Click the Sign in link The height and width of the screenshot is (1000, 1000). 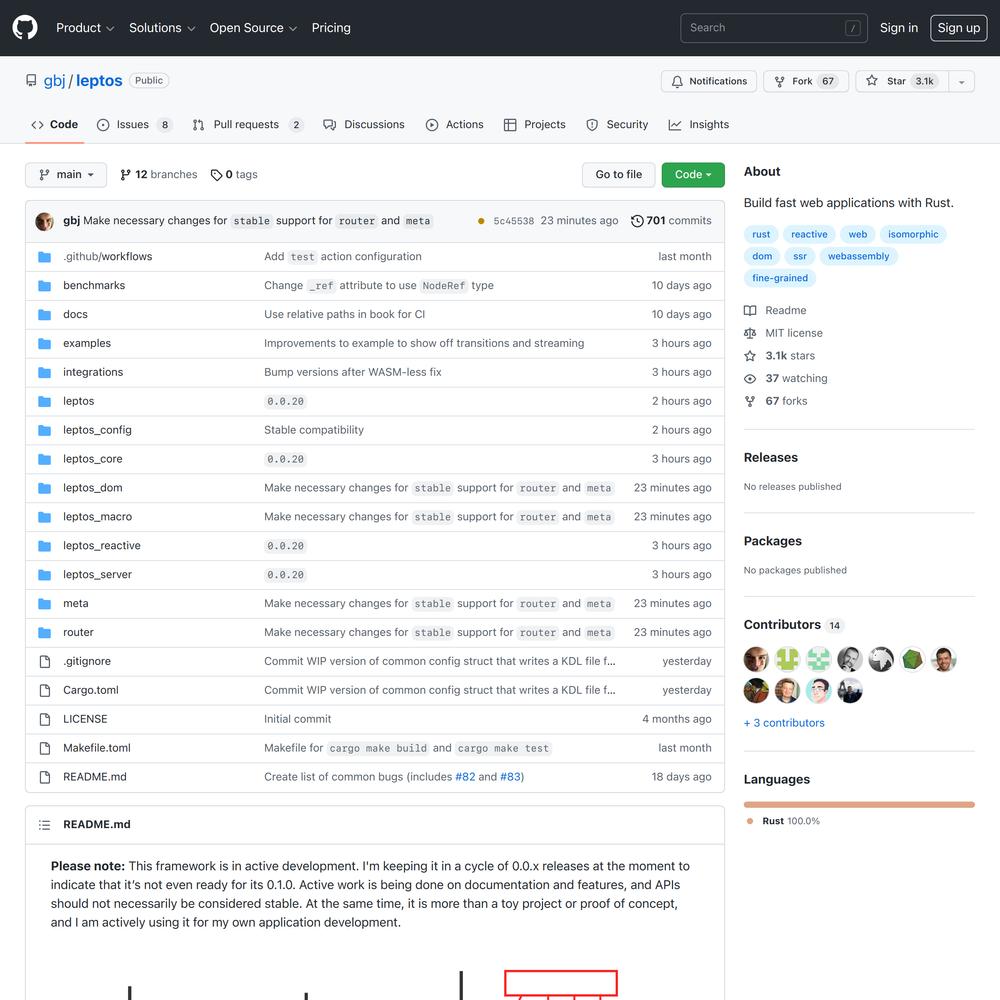pos(899,28)
